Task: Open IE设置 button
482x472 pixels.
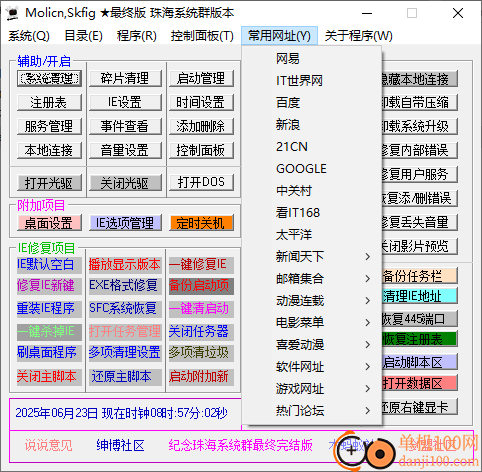Action: click(x=125, y=102)
